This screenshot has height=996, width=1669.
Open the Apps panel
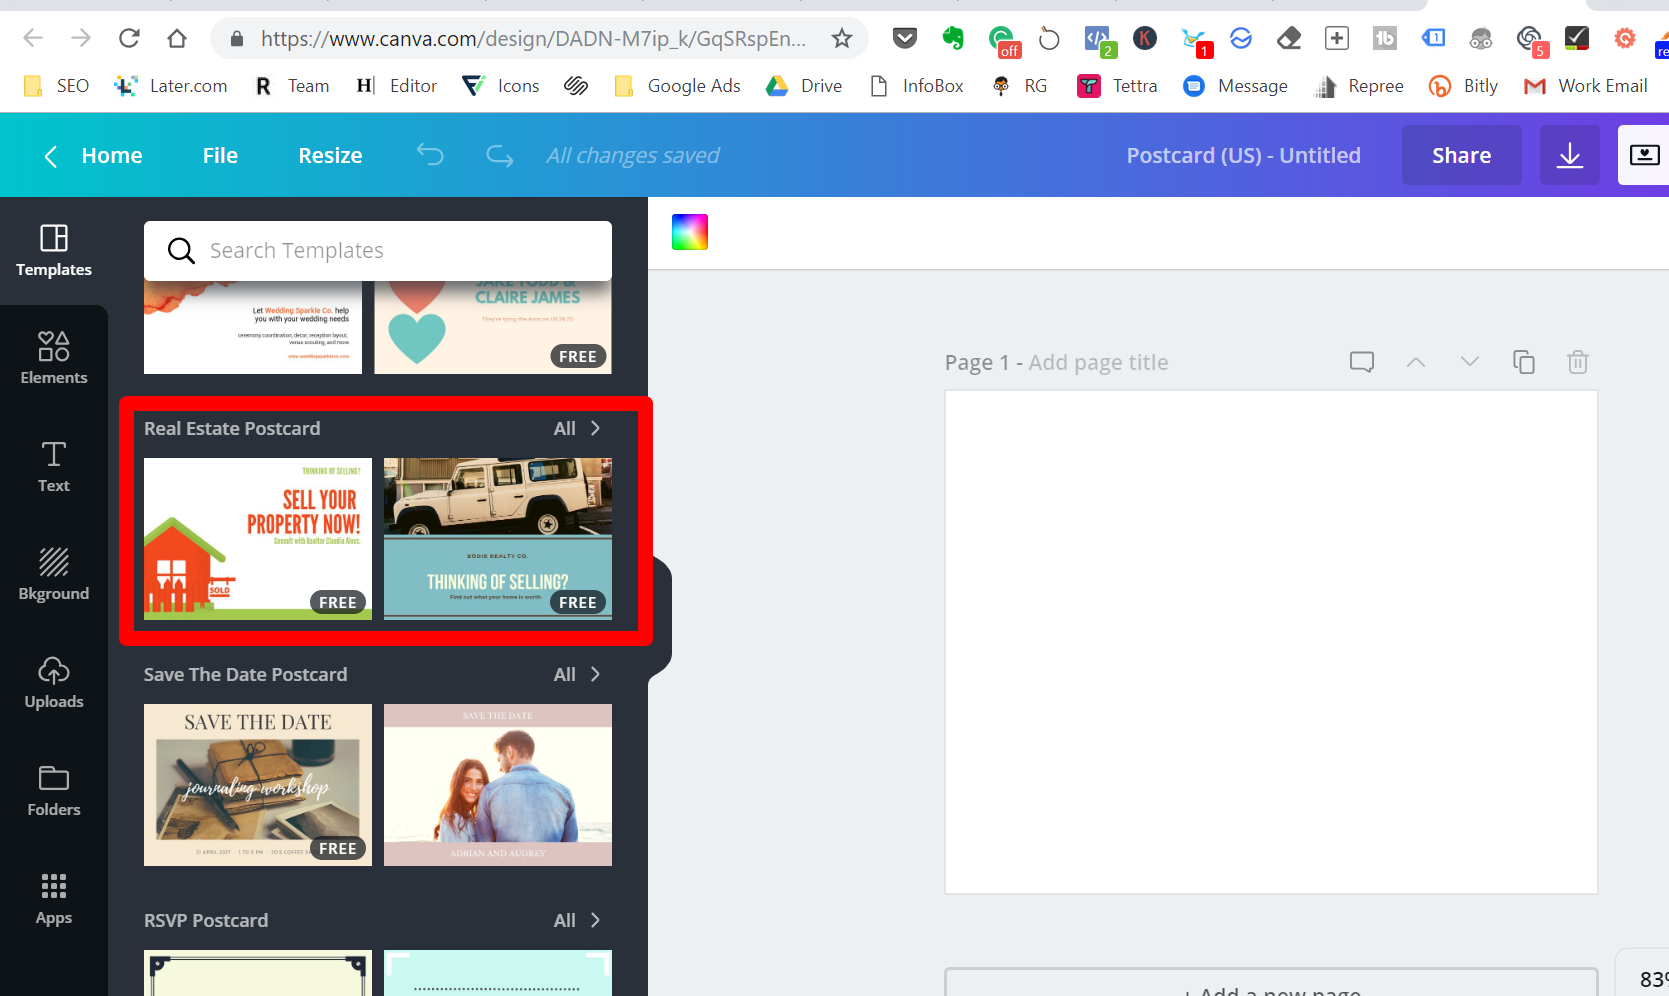click(x=53, y=898)
